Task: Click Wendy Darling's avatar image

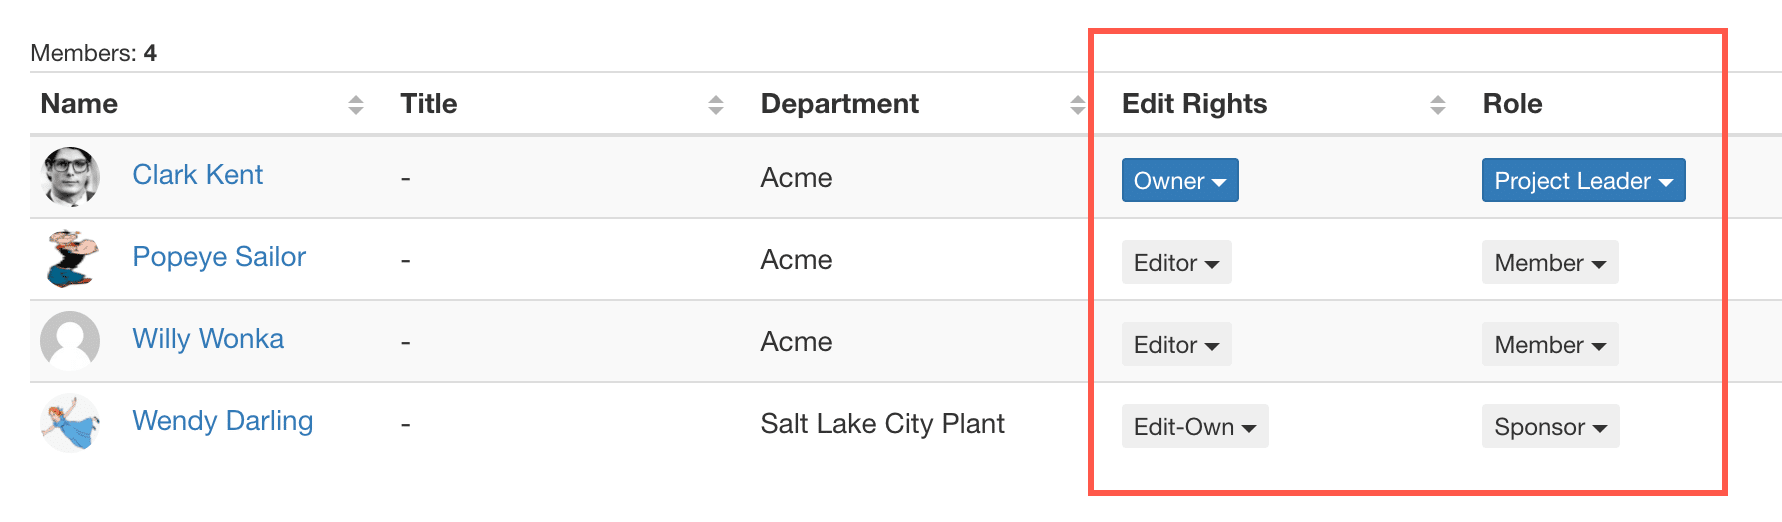Action: click(x=70, y=423)
